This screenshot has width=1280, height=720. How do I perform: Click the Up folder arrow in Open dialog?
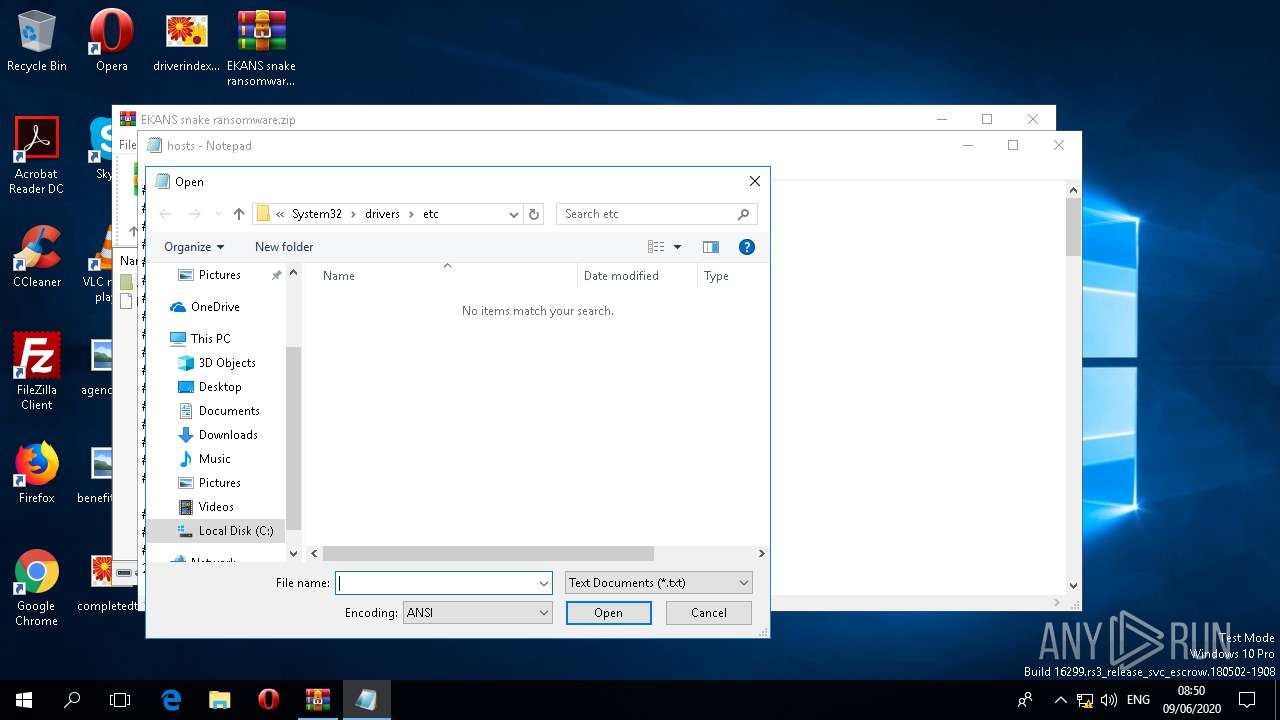238,214
